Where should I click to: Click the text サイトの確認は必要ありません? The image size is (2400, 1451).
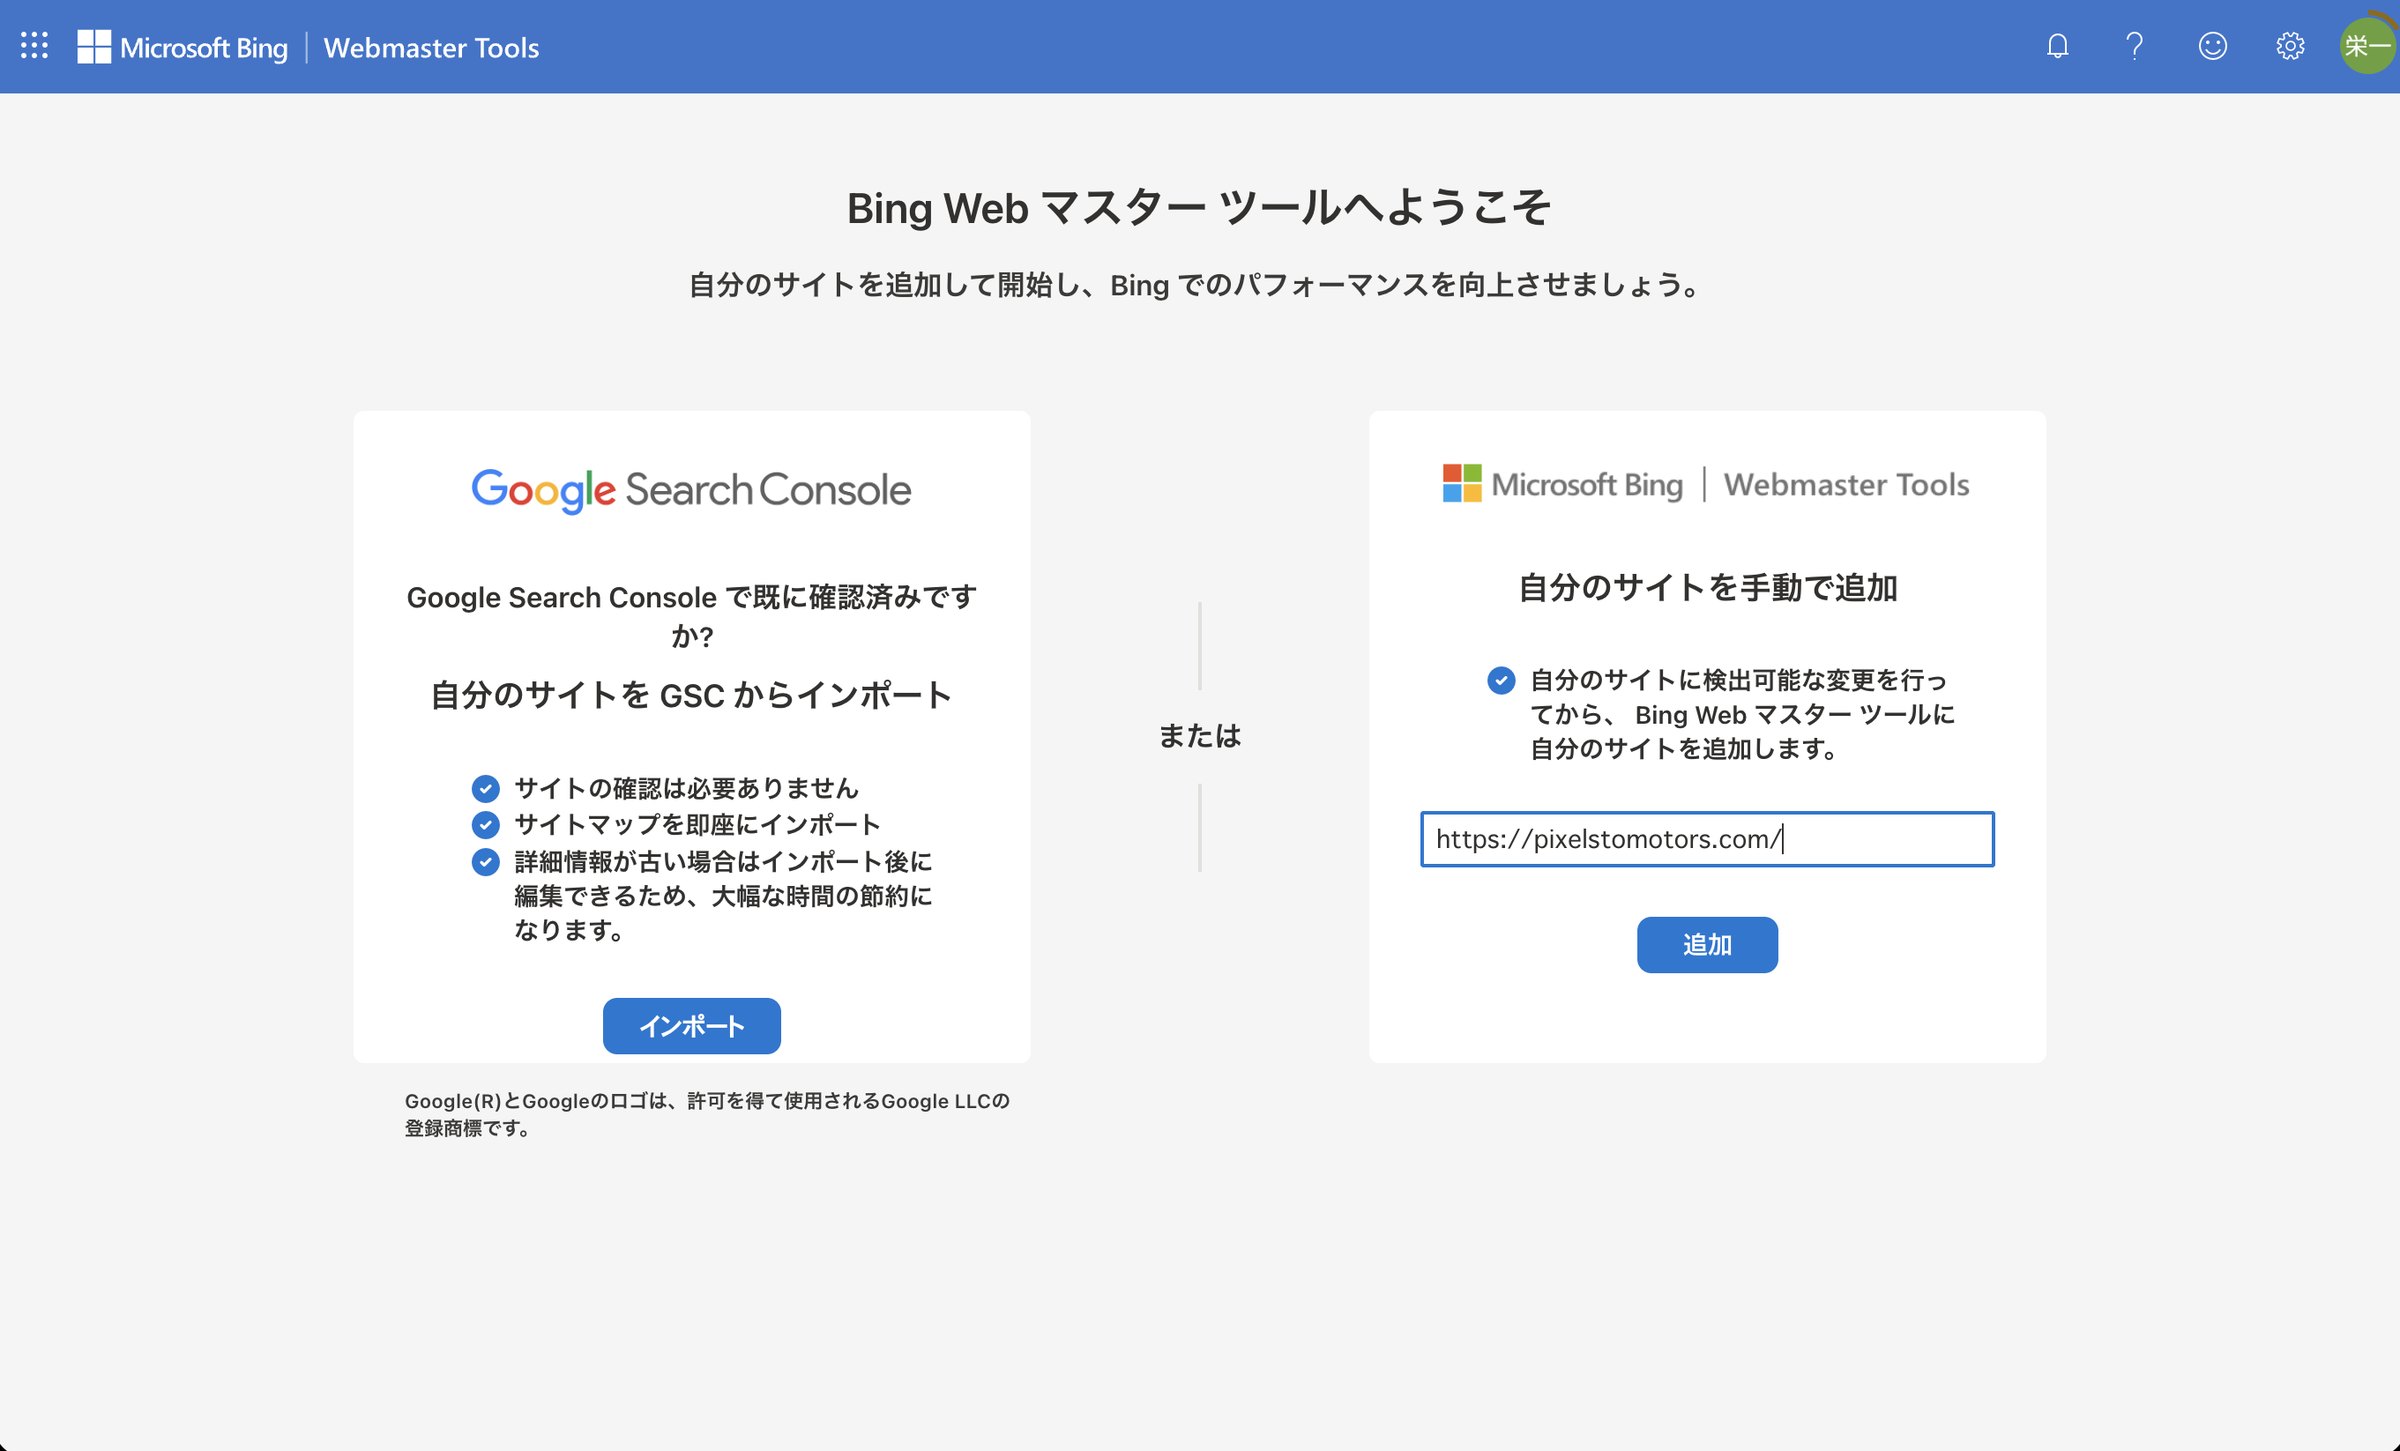click(686, 789)
